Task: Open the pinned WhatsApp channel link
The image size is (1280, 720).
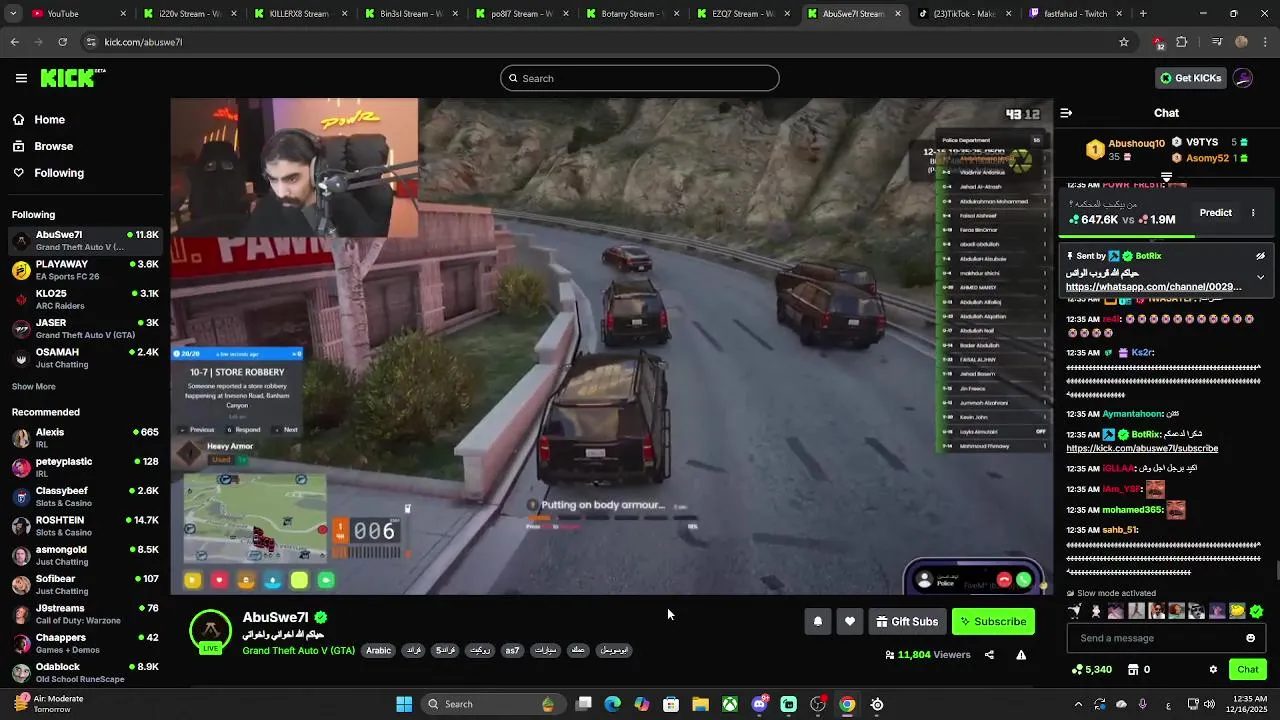Action: pos(1153,287)
